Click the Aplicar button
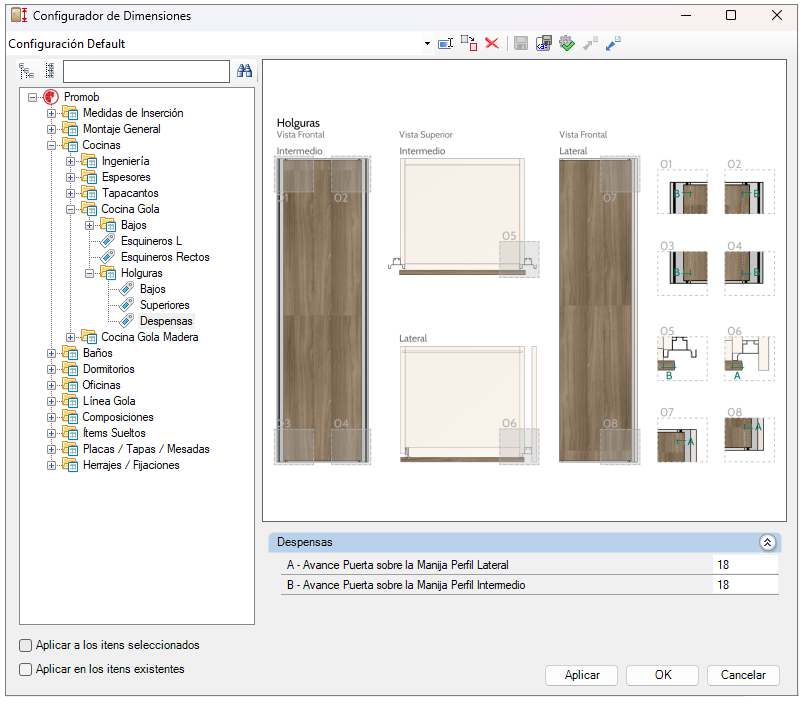The height and width of the screenshot is (707, 805). coord(582,675)
